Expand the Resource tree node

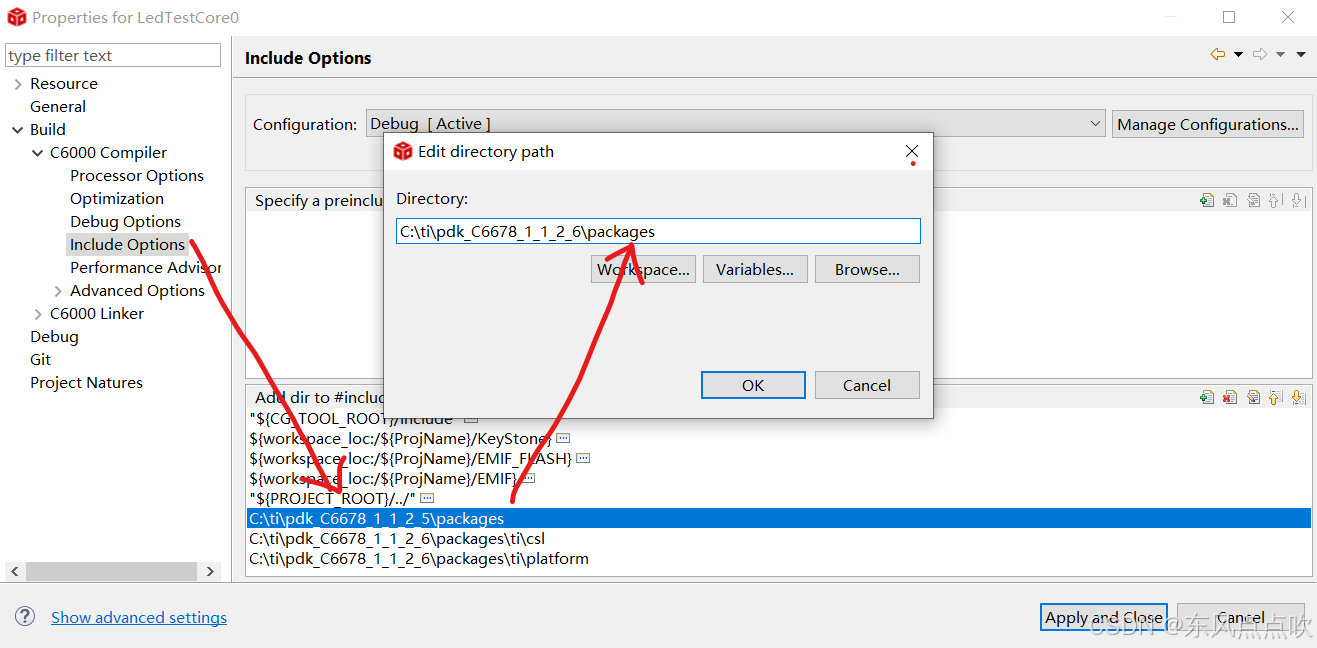coord(18,84)
